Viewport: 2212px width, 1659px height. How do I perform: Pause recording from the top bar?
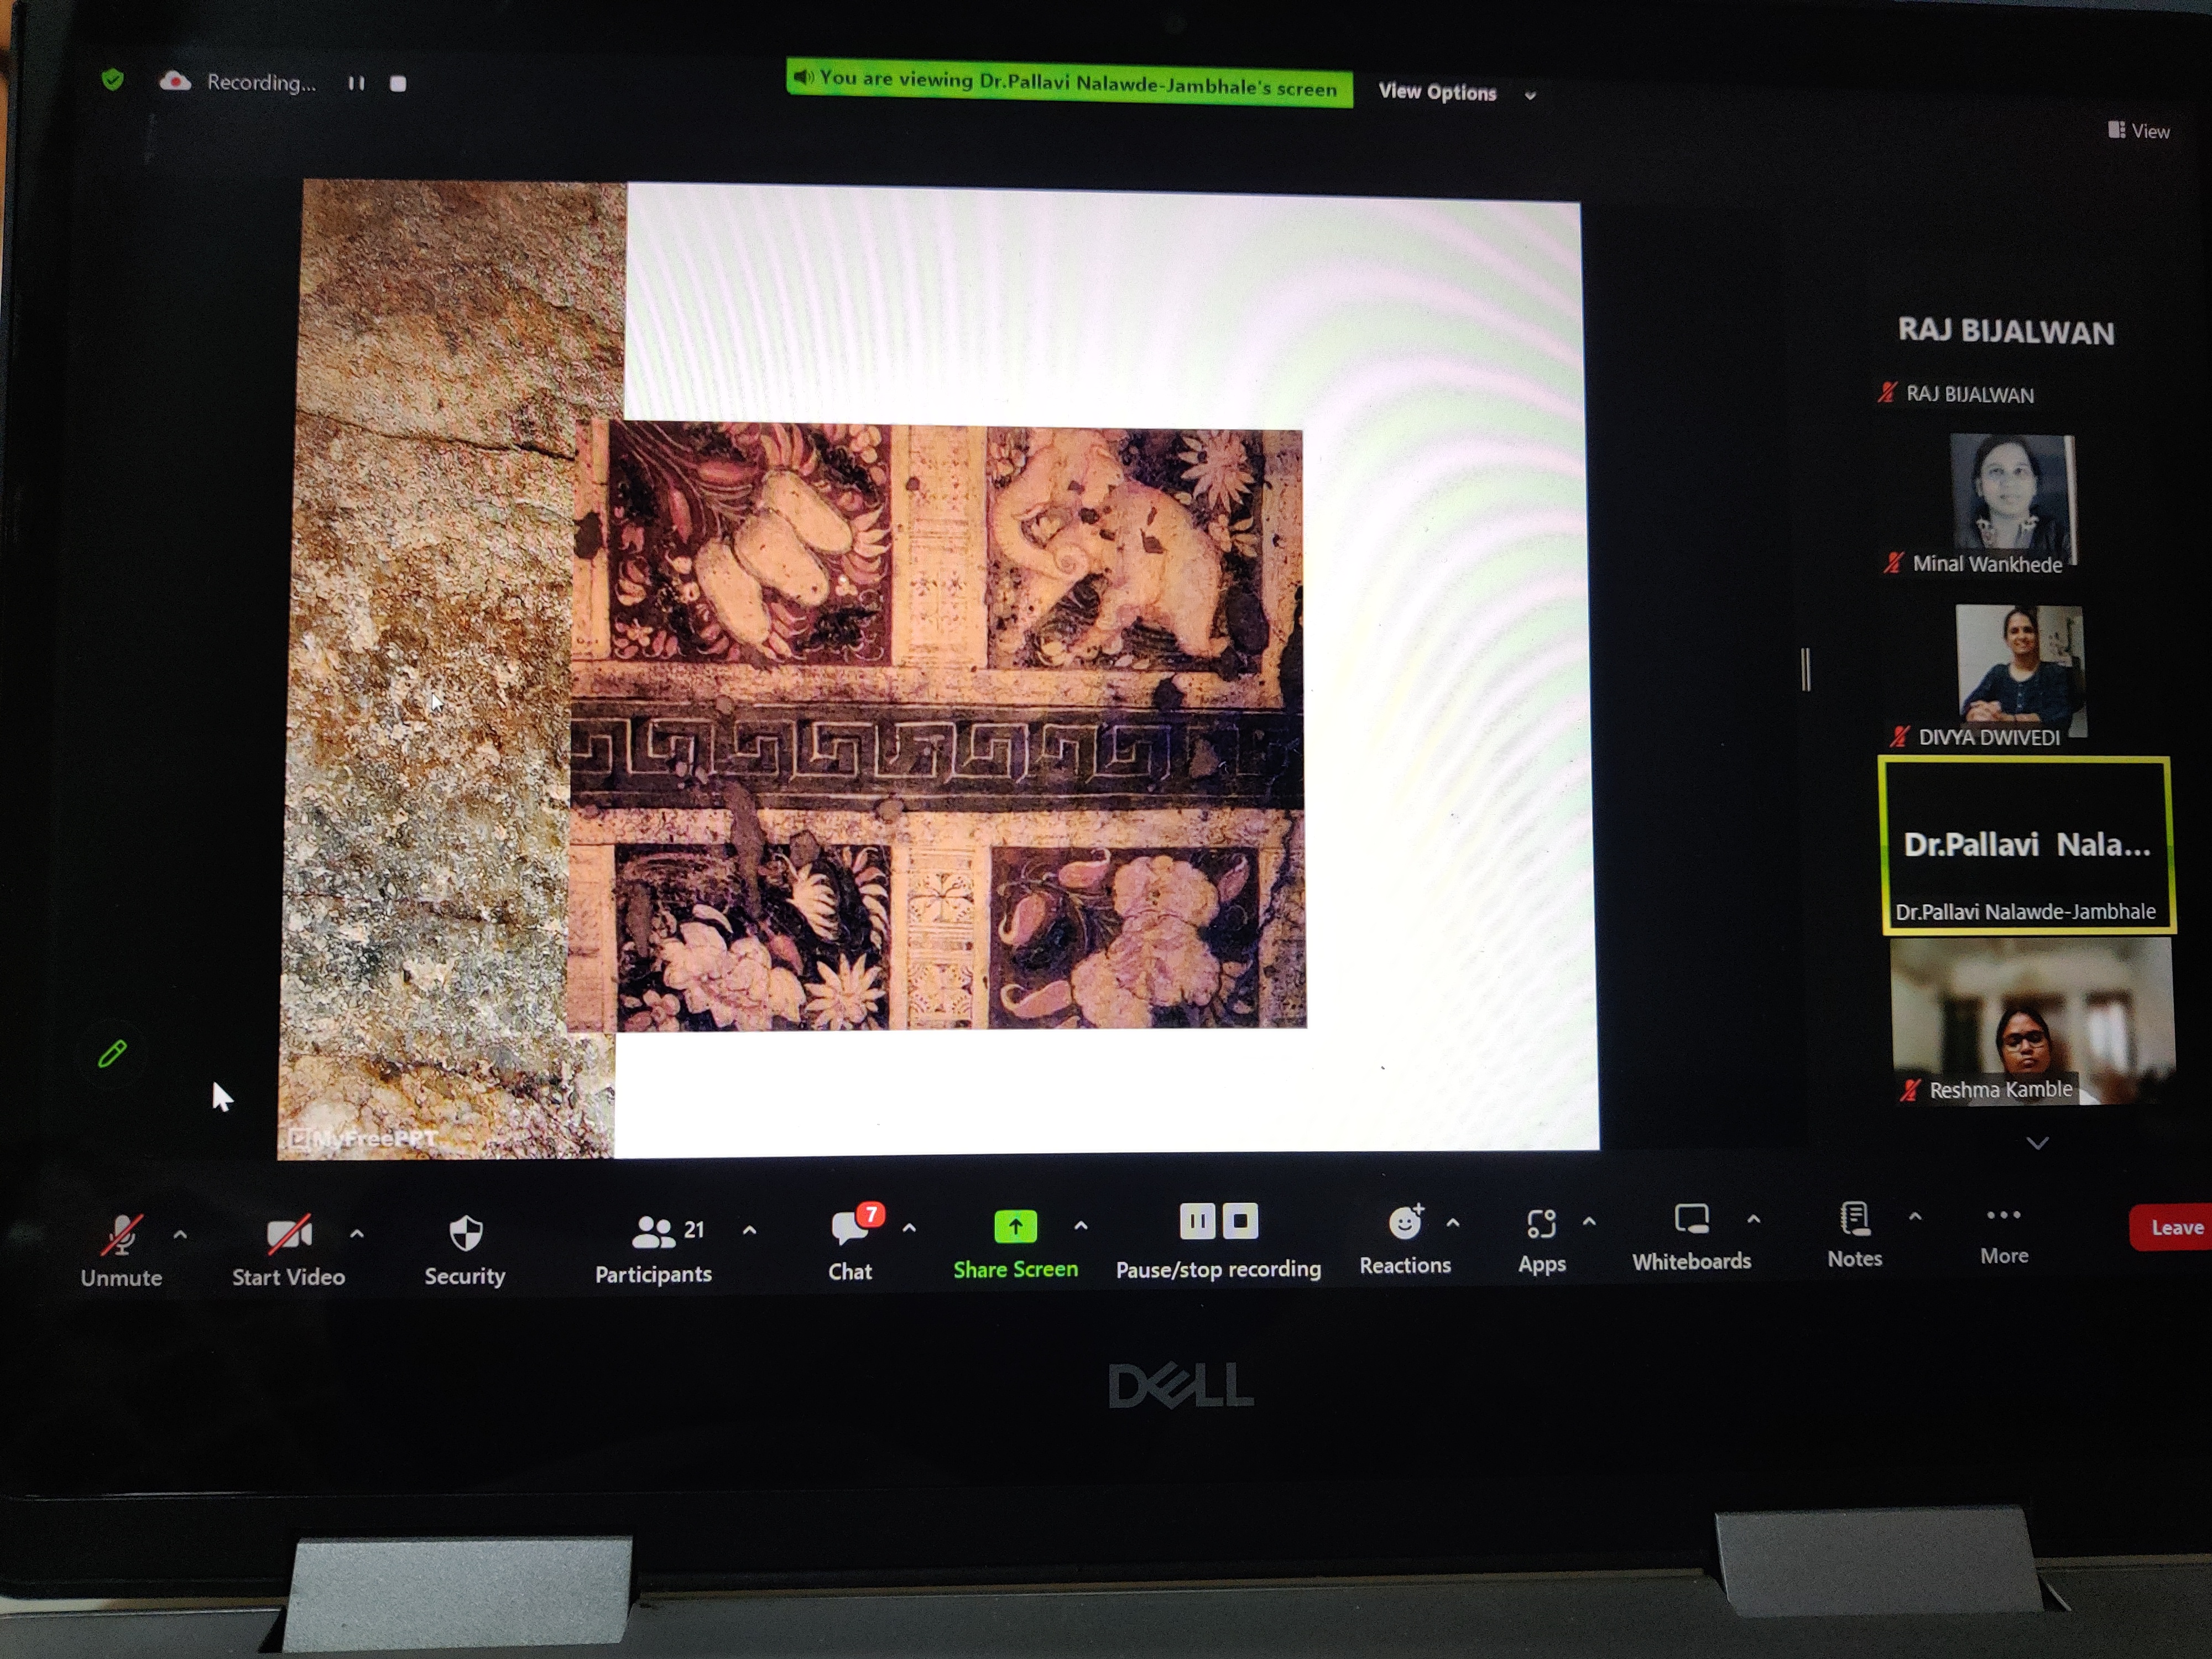356,83
